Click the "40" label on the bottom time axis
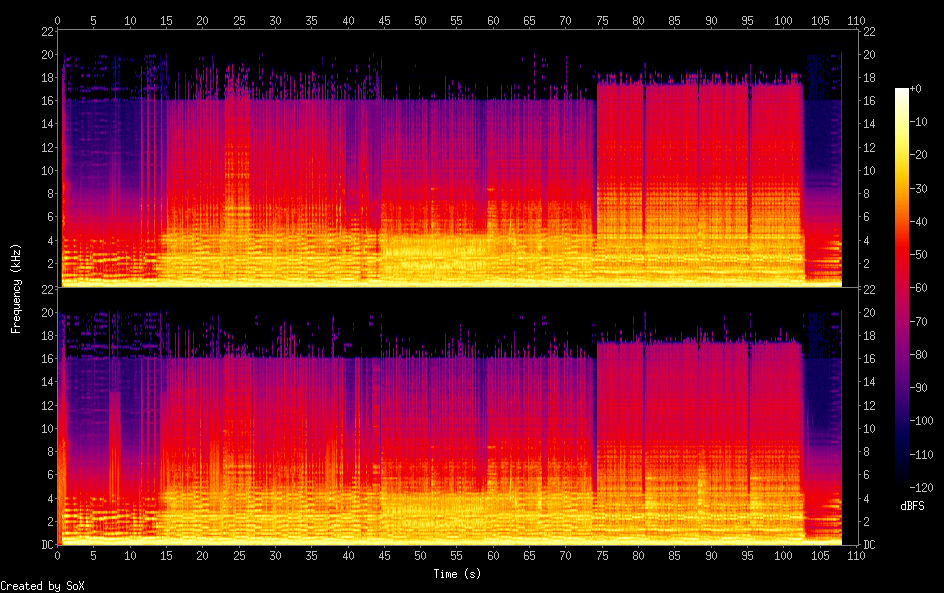Screen dimensions: 944x593 [348, 556]
